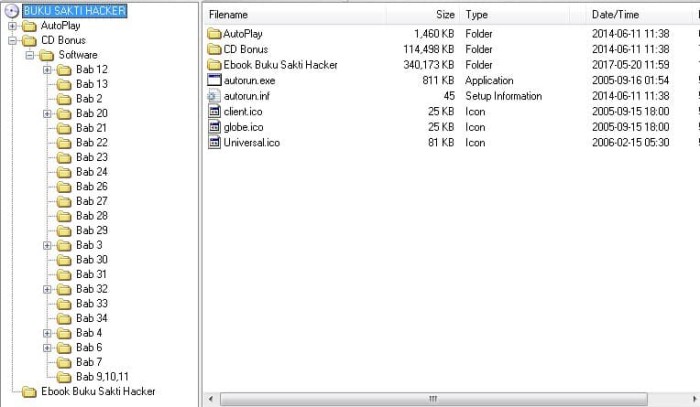Click the 340,173 KB size cell
The height and width of the screenshot is (407, 700).
click(x=429, y=65)
